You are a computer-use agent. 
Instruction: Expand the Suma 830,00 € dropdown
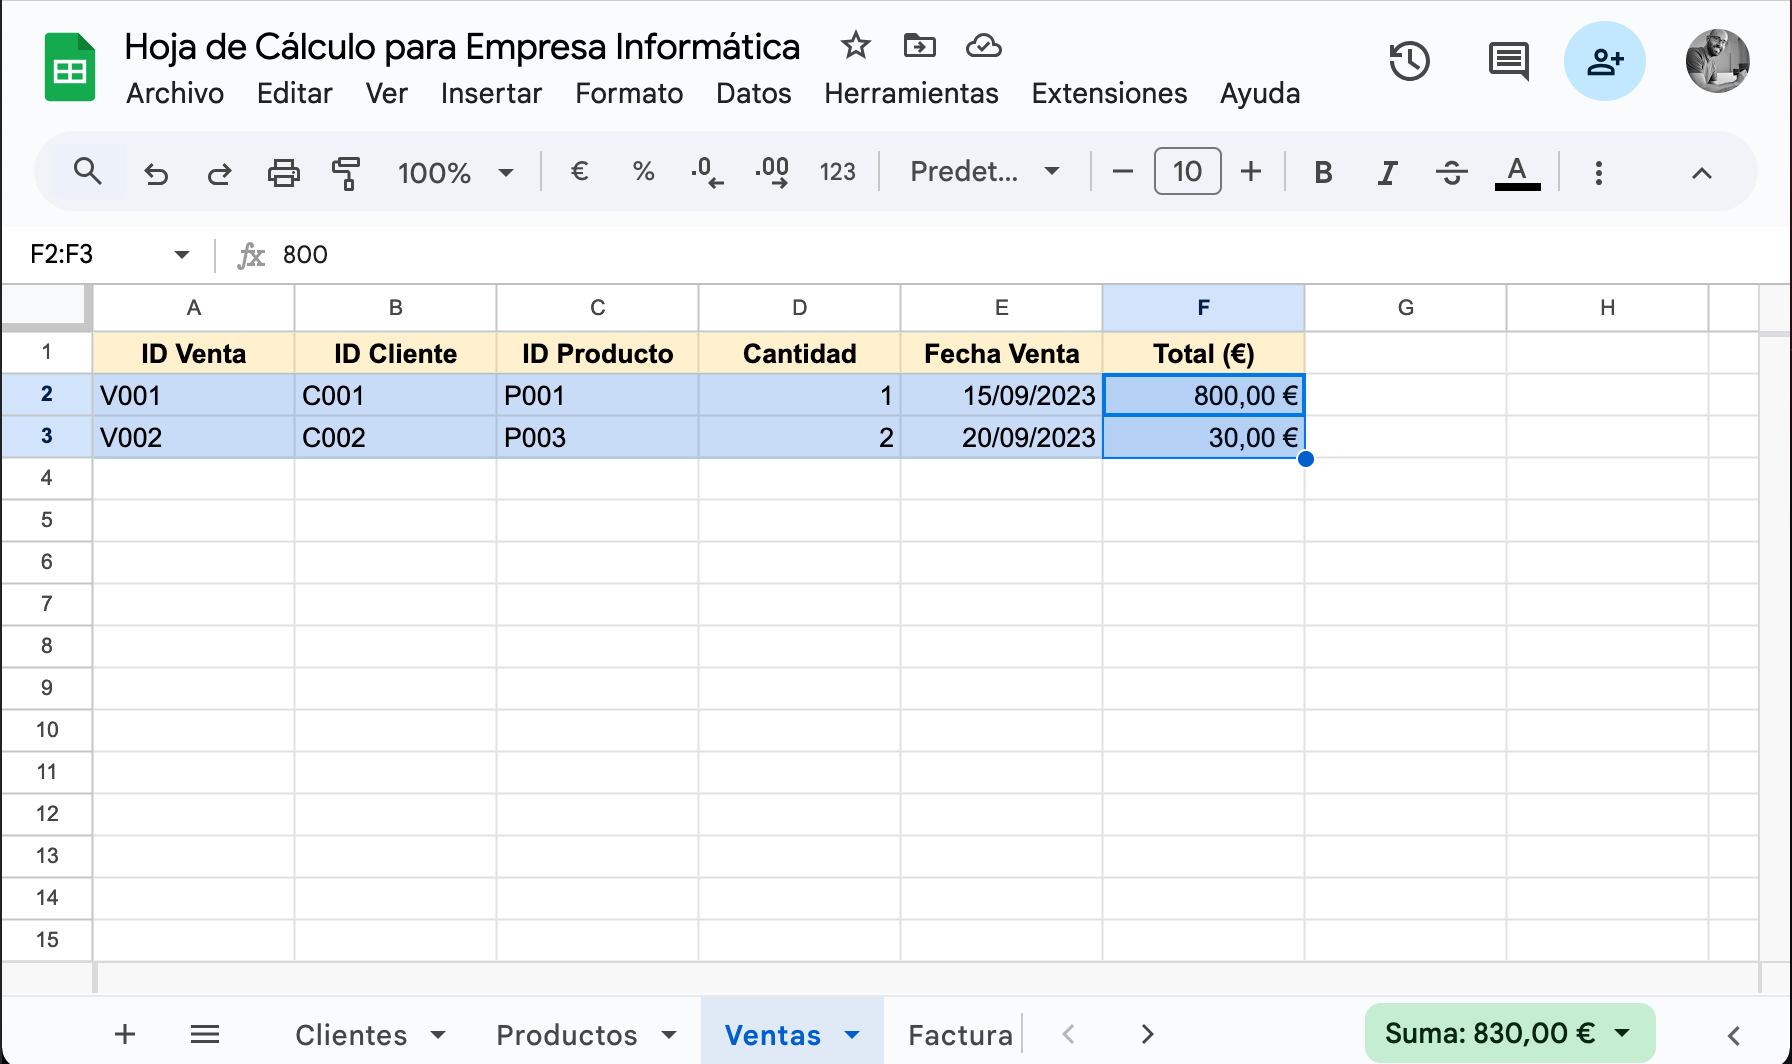click(x=1622, y=1033)
